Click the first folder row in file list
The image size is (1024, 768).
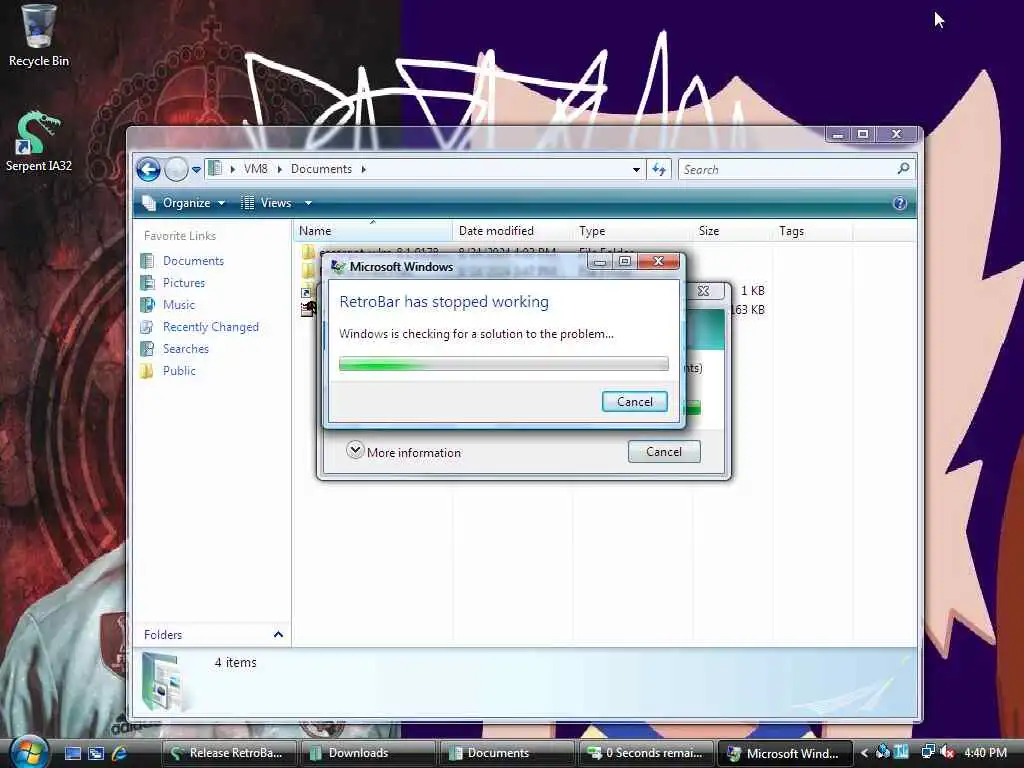click(468, 252)
